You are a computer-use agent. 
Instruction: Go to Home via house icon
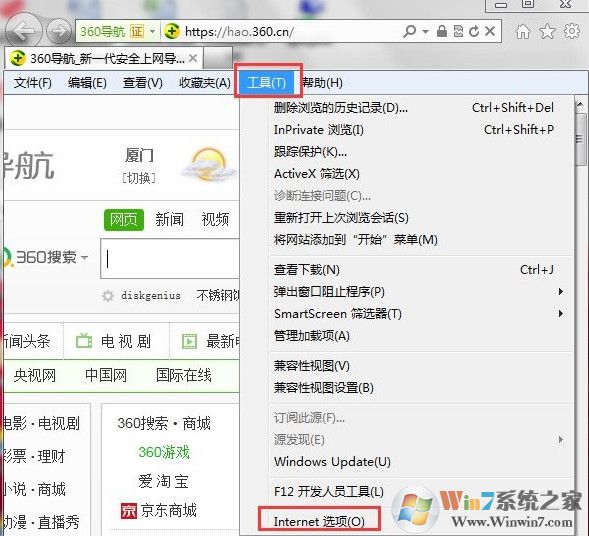[x=523, y=32]
